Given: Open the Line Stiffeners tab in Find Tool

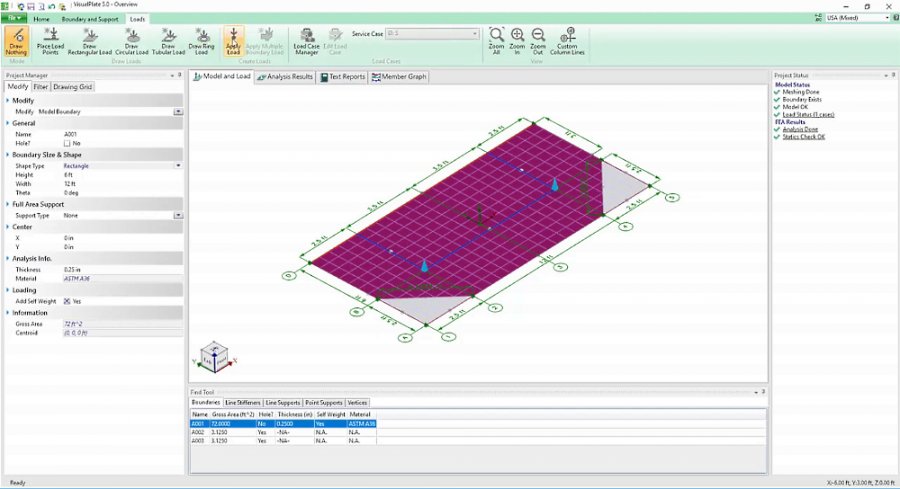Looking at the screenshot, I should [243, 403].
